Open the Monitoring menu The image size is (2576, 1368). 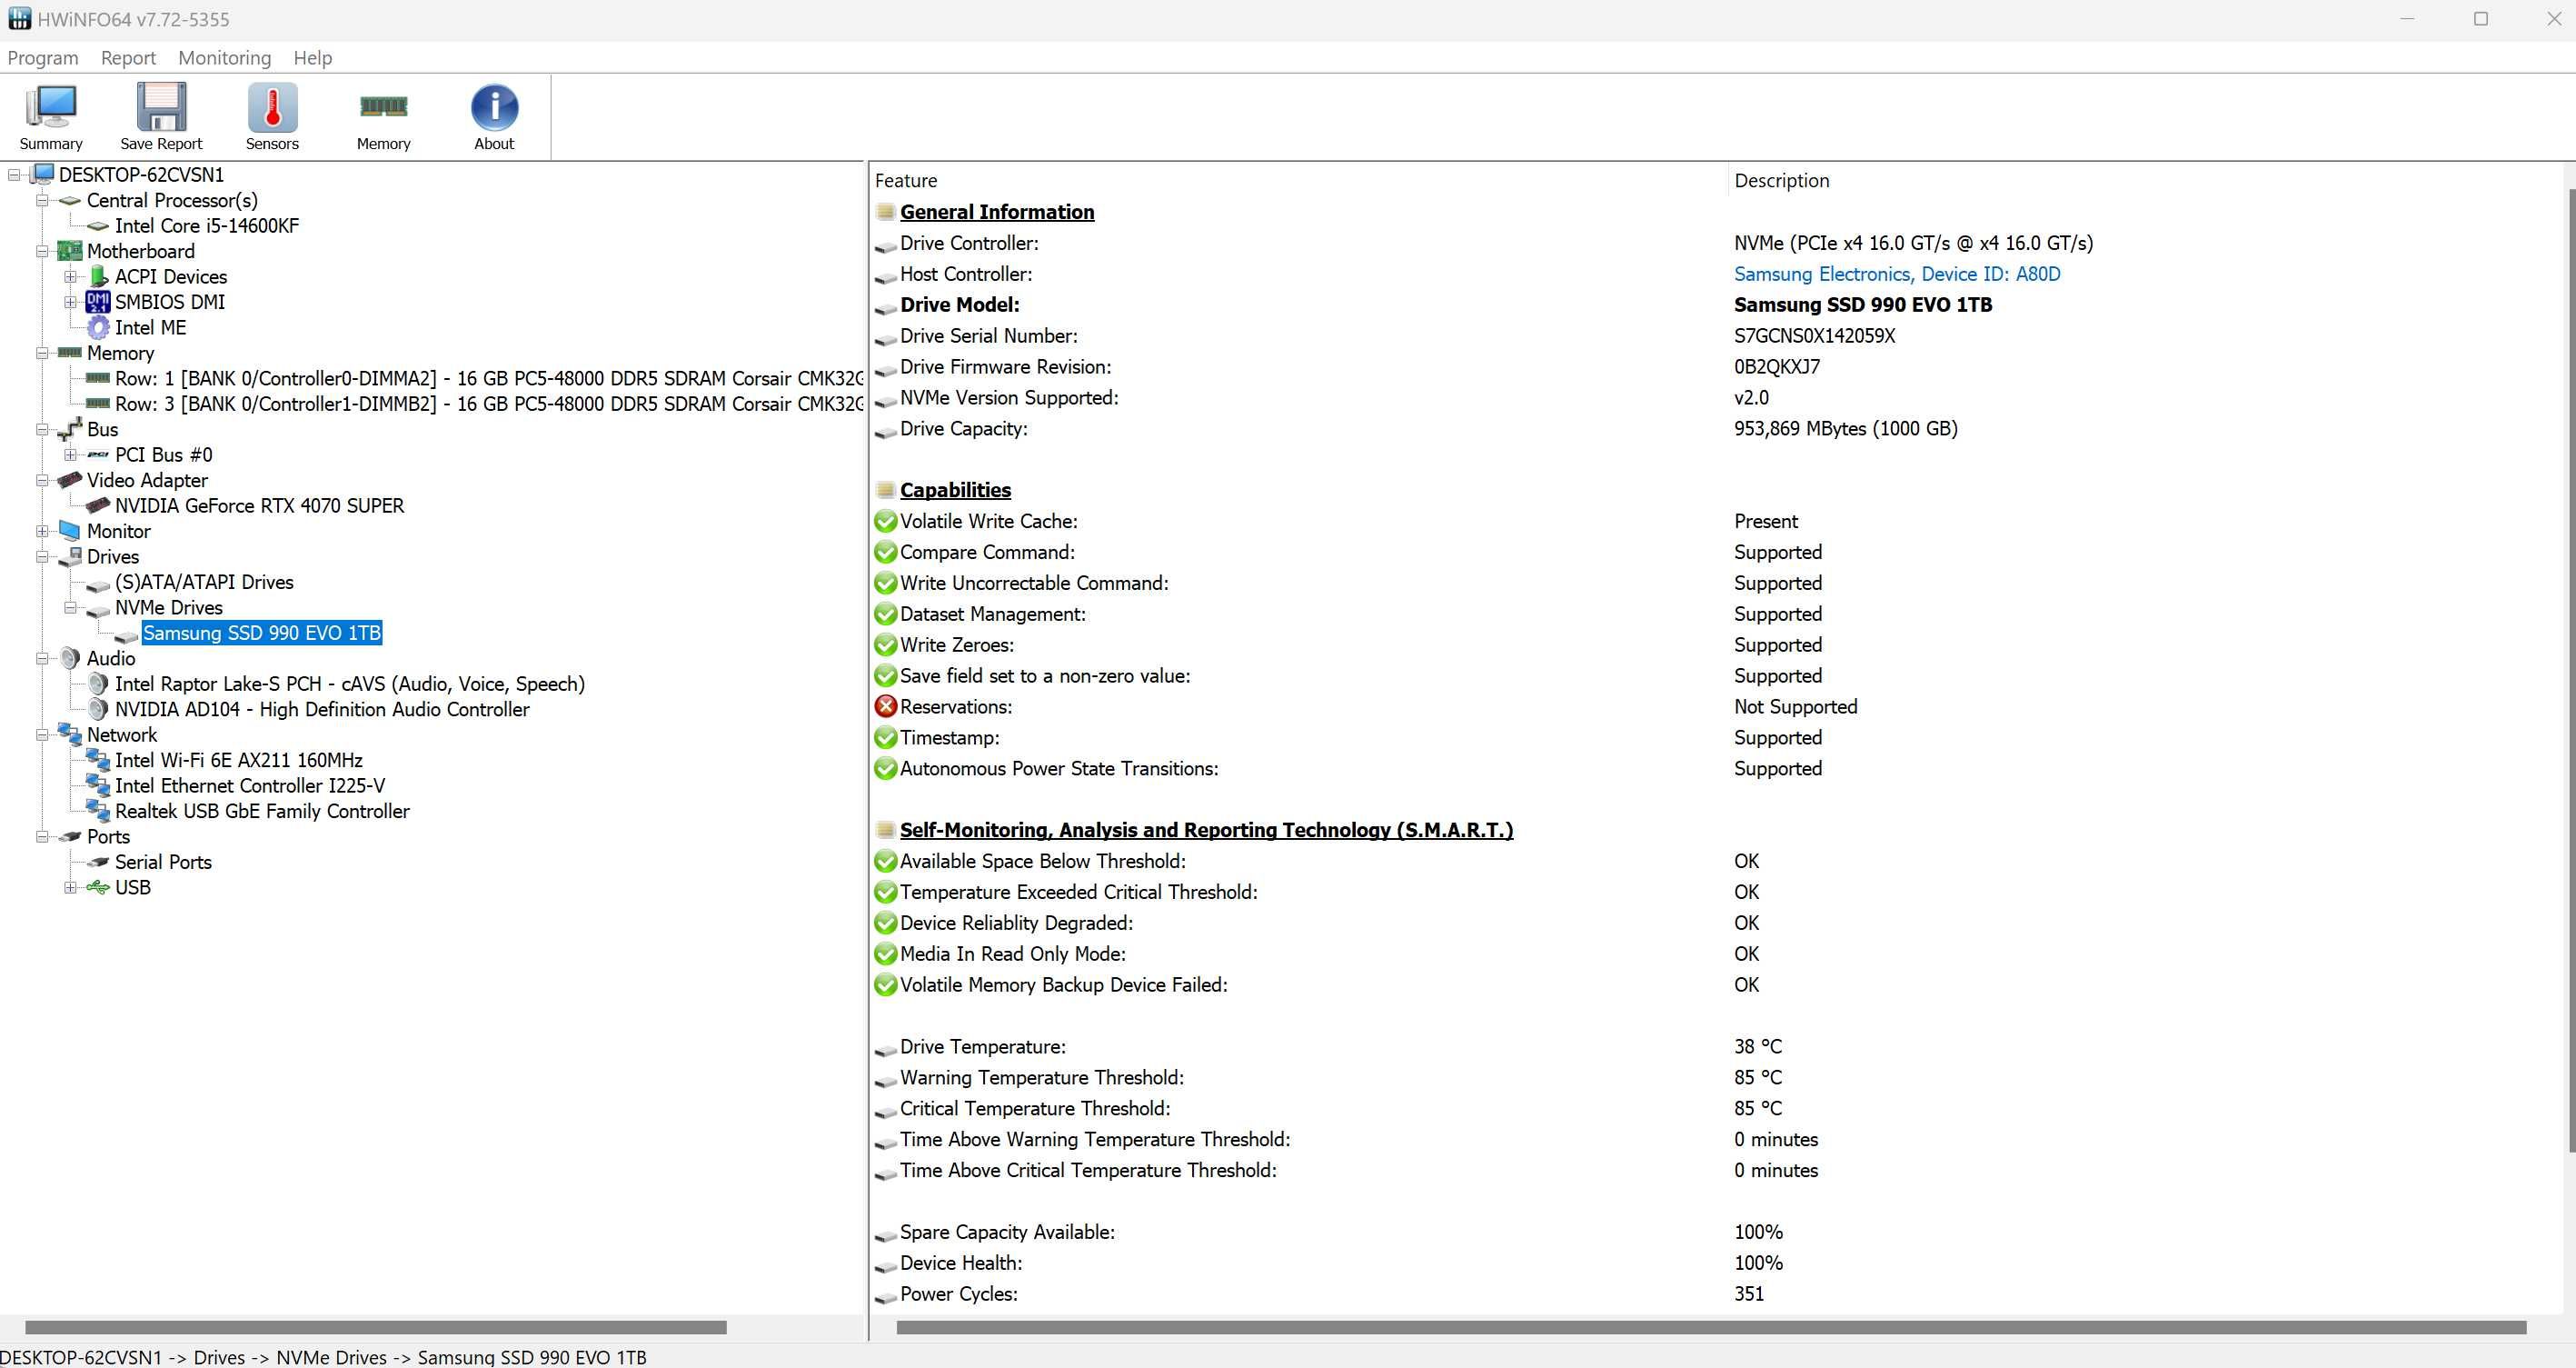pos(224,58)
